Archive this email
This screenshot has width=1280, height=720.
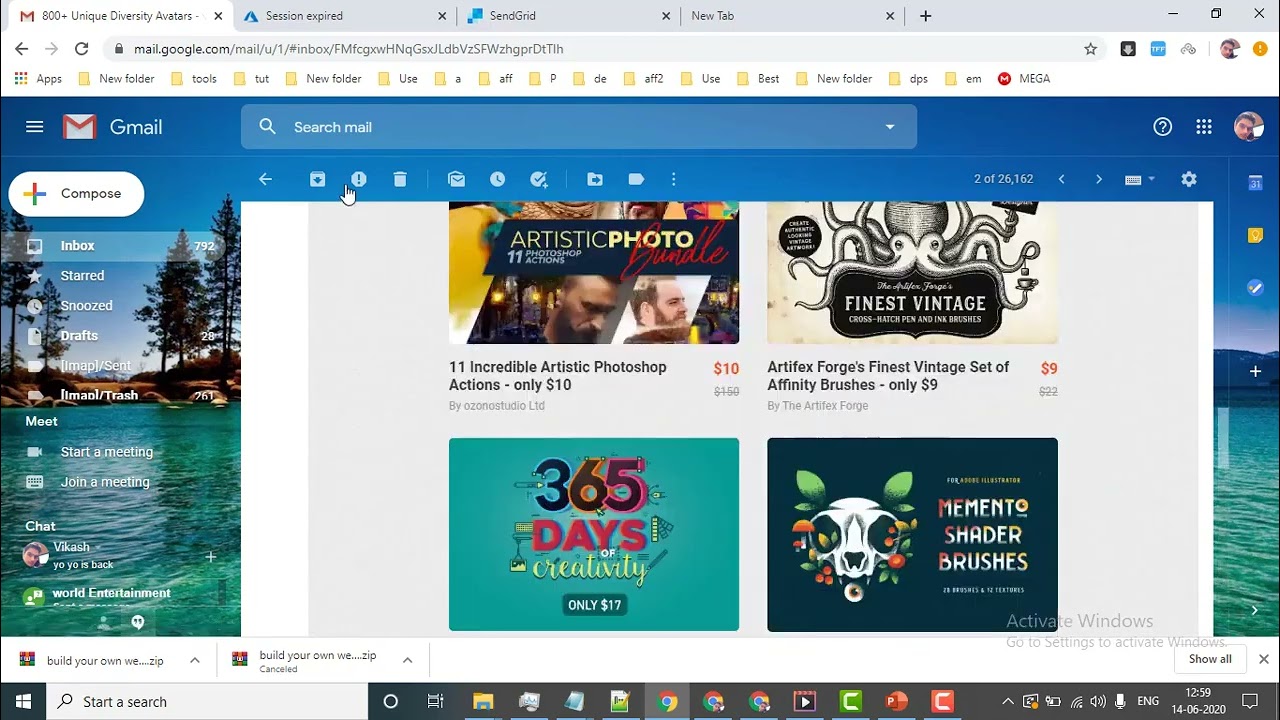317,179
